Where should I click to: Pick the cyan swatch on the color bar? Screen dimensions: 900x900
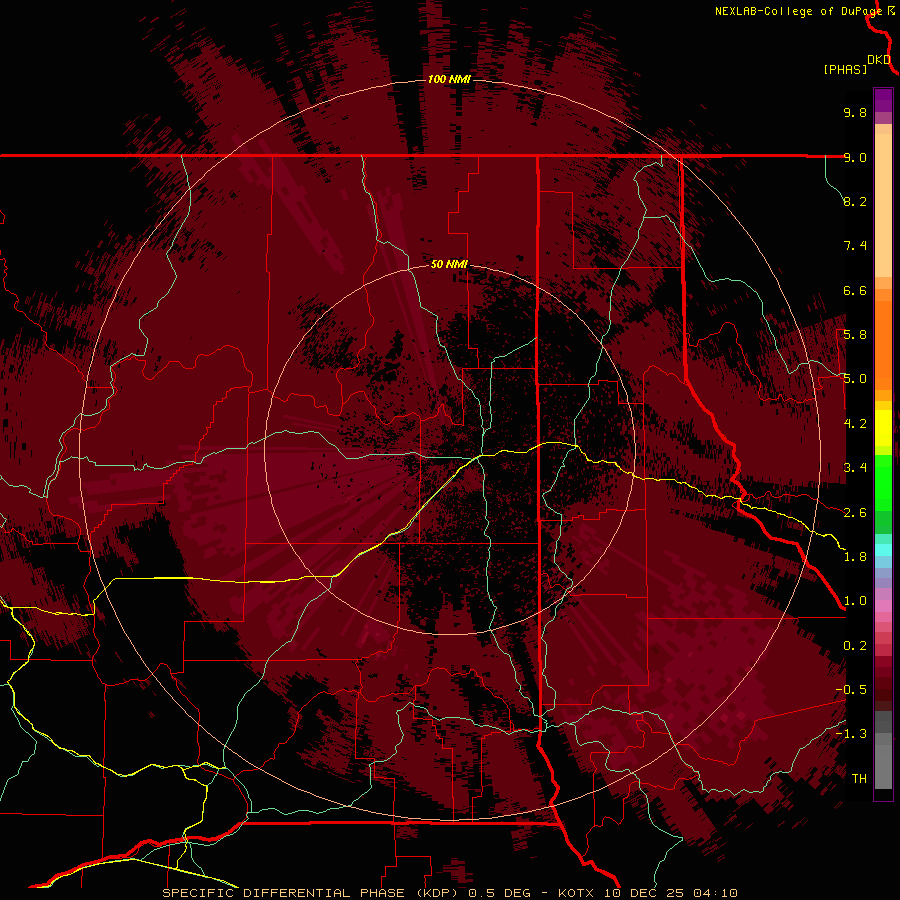coord(883,550)
